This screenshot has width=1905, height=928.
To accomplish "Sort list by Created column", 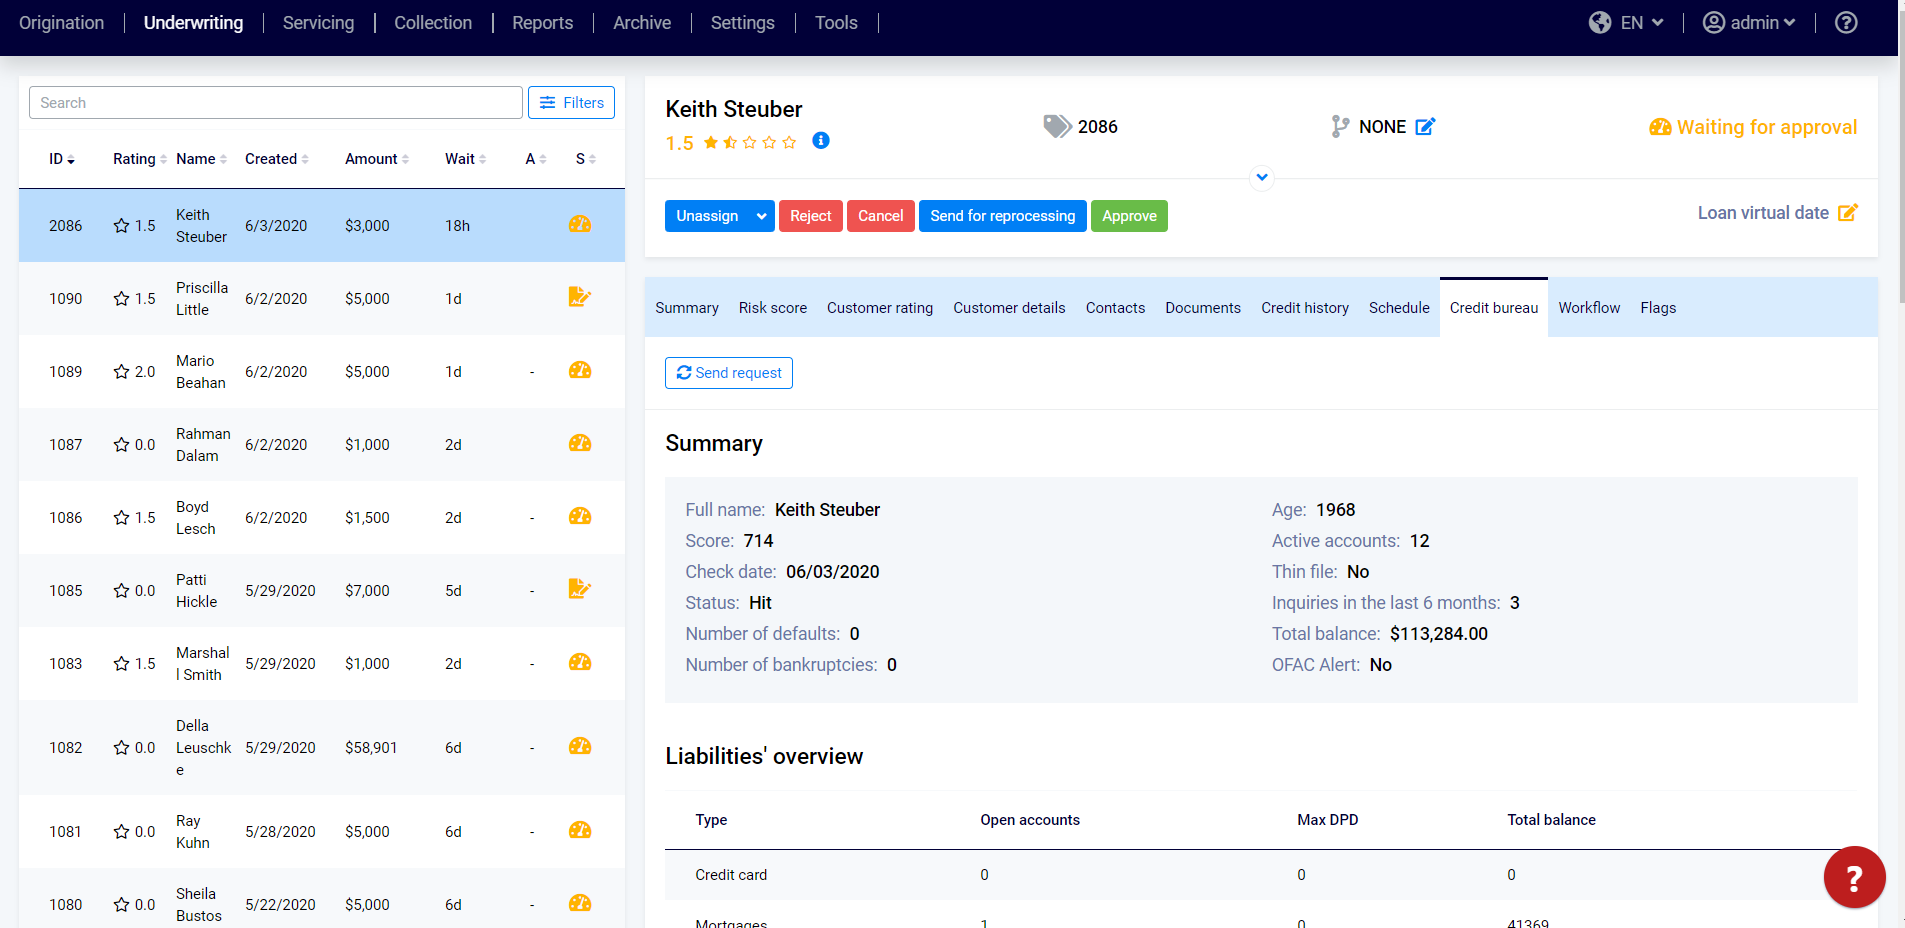I will pyautogui.click(x=277, y=159).
